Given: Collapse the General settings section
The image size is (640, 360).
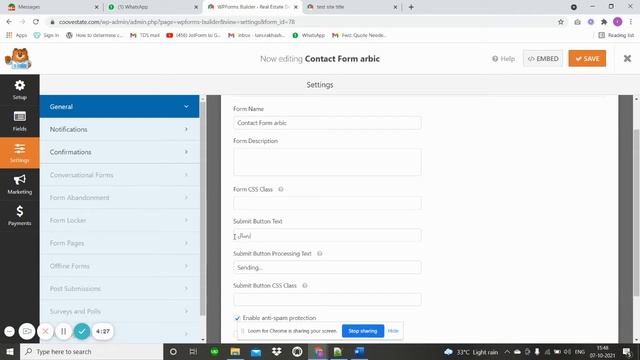Looking at the screenshot, I should coord(120,107).
